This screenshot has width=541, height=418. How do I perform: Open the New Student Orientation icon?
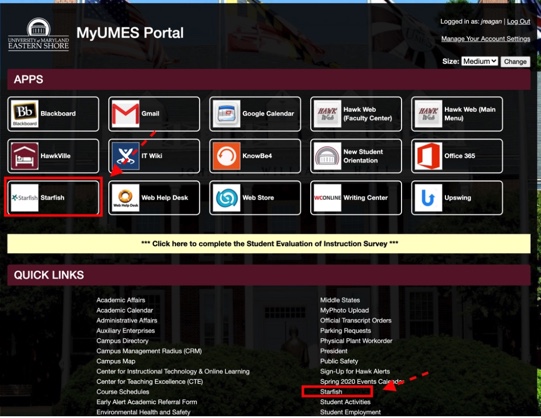(x=327, y=156)
